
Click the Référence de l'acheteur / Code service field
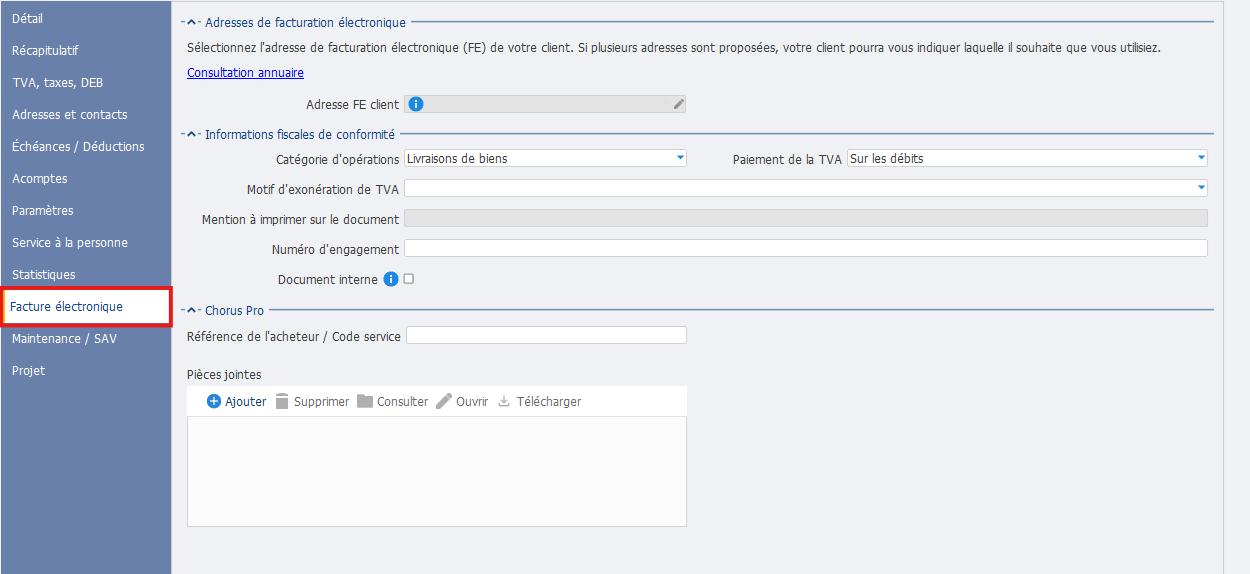(x=546, y=336)
